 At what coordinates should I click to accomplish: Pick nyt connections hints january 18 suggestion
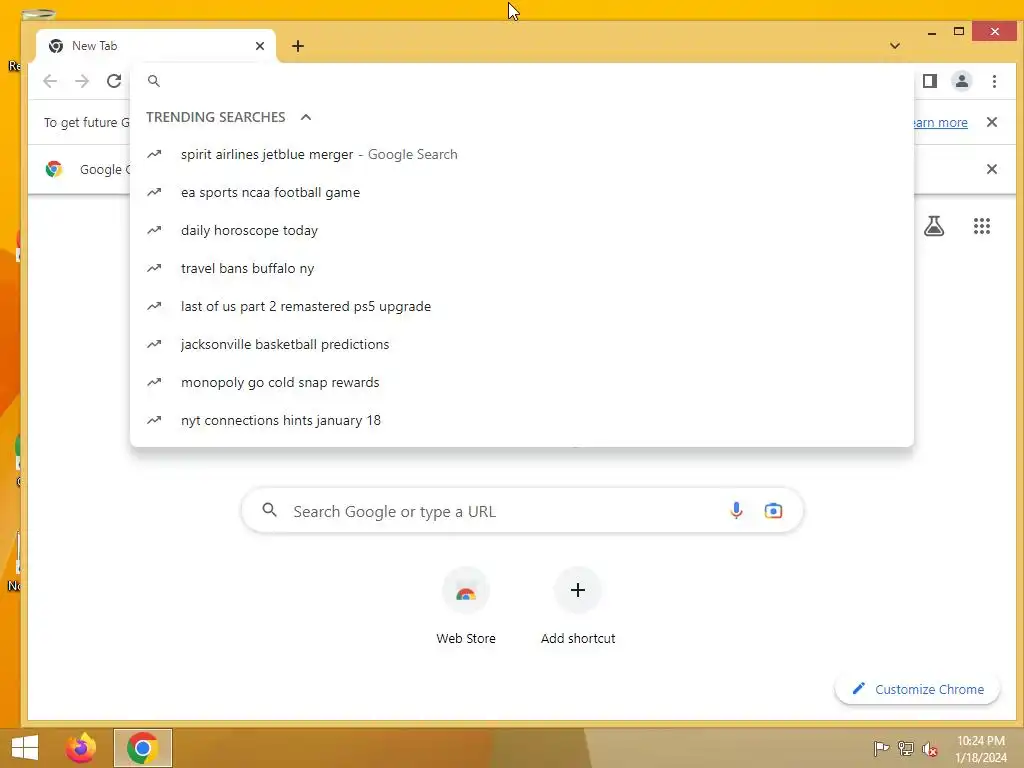click(x=522, y=420)
